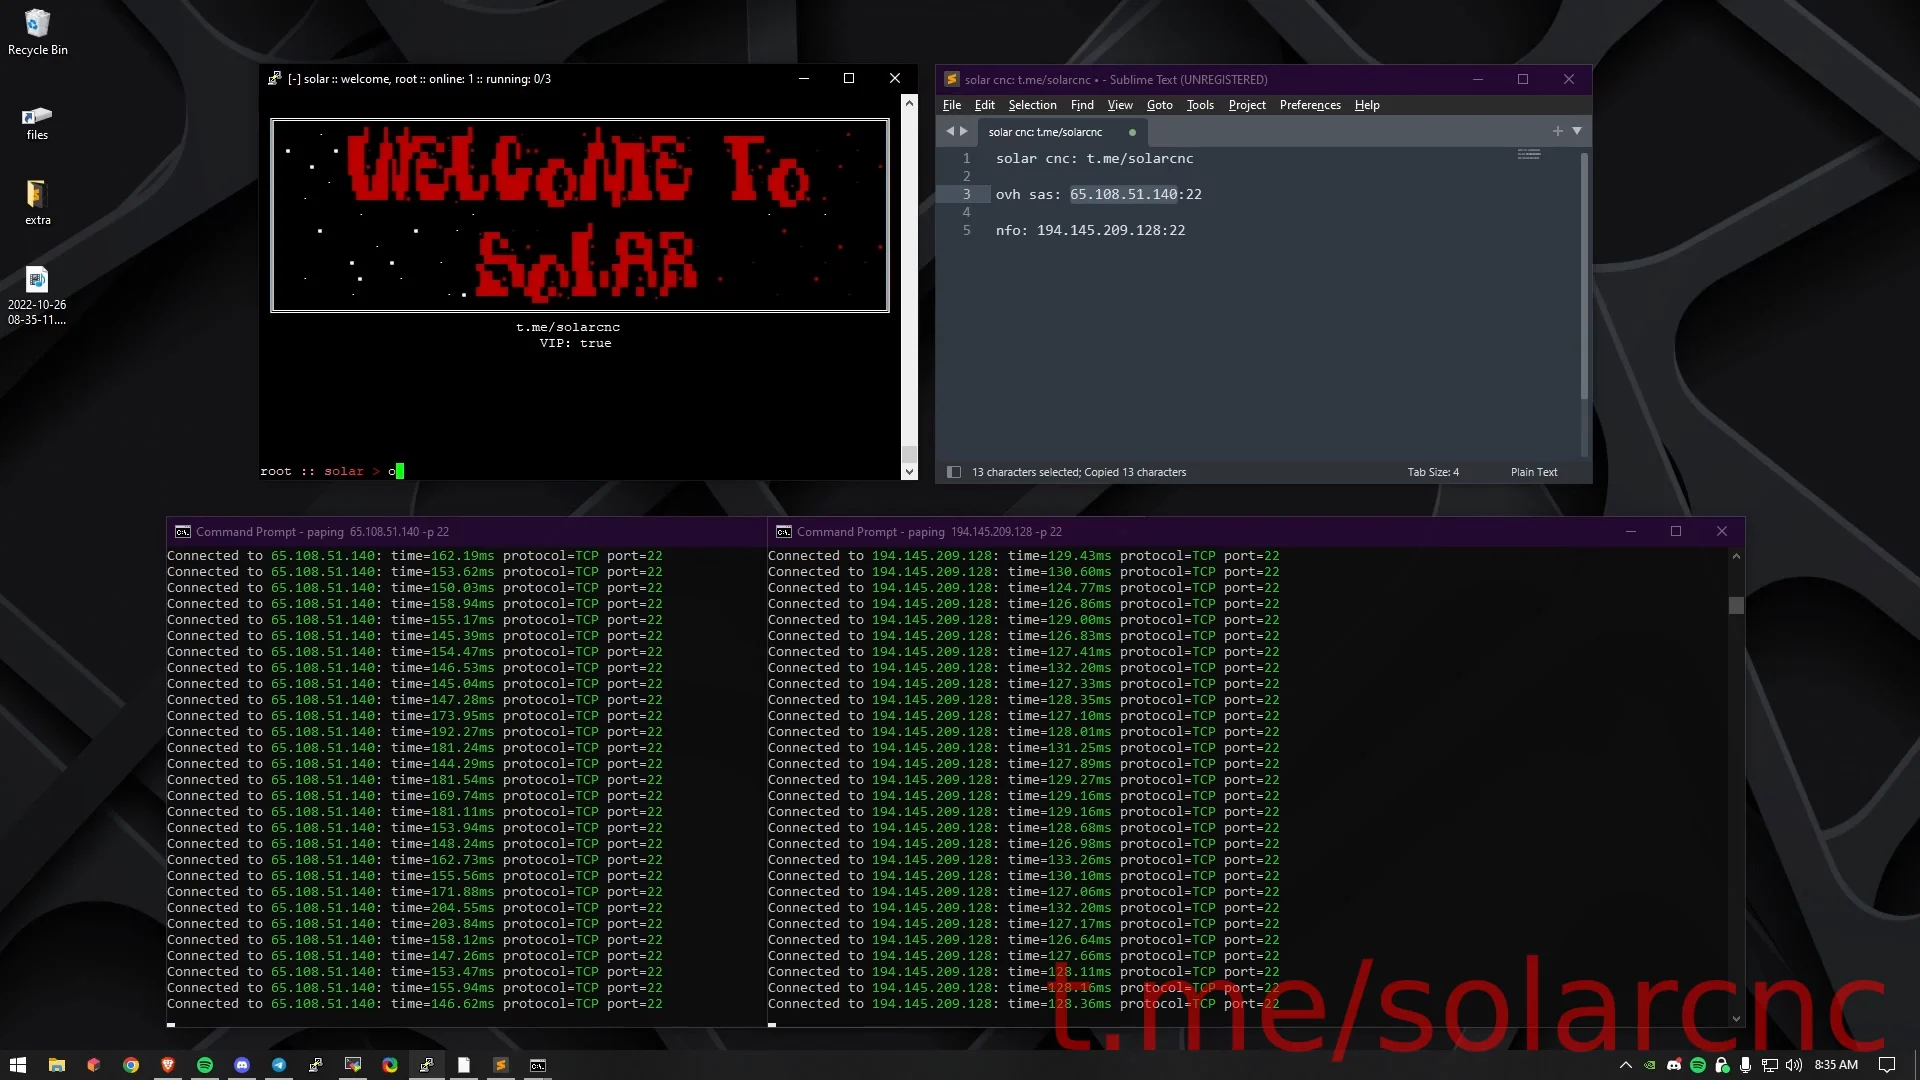Screen dimensions: 1920x1080
Task: Open File Explorer from the taskbar
Action: tap(56, 1065)
